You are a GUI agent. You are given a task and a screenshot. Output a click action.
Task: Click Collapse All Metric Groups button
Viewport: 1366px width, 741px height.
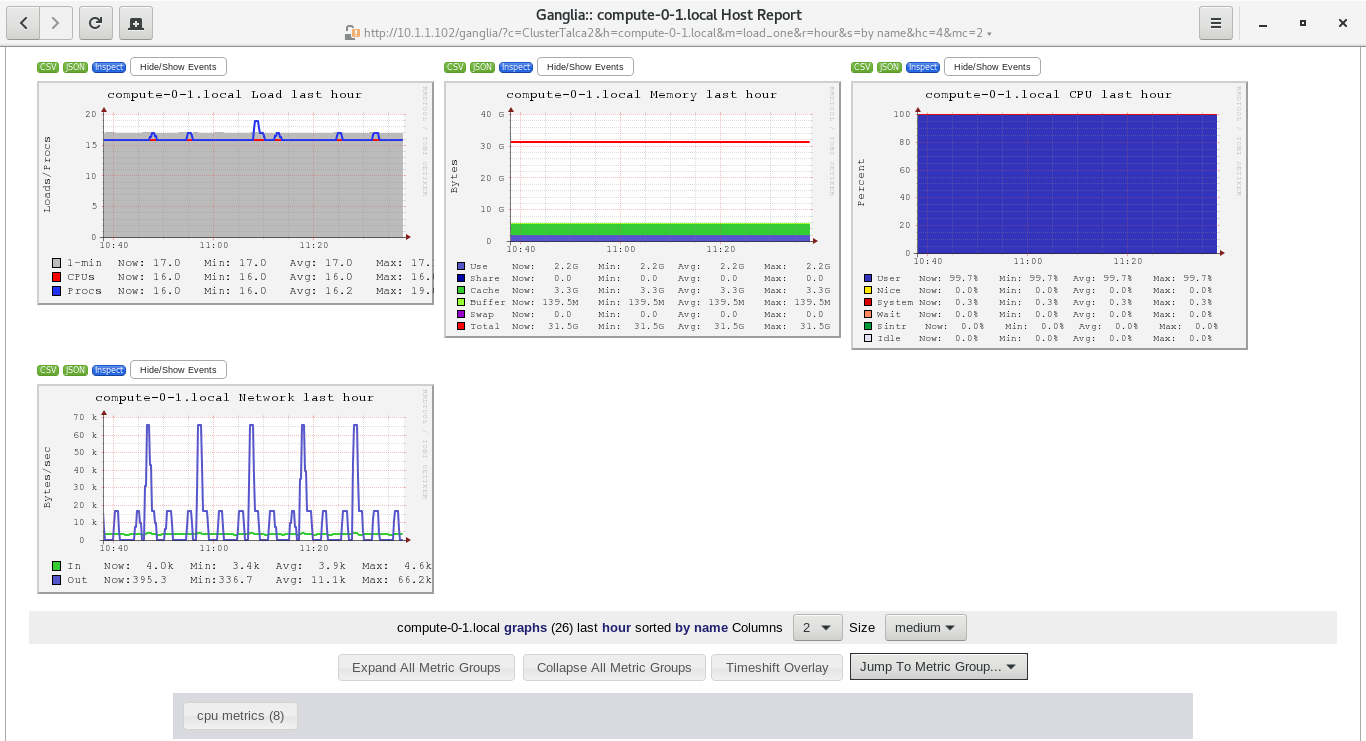point(614,667)
